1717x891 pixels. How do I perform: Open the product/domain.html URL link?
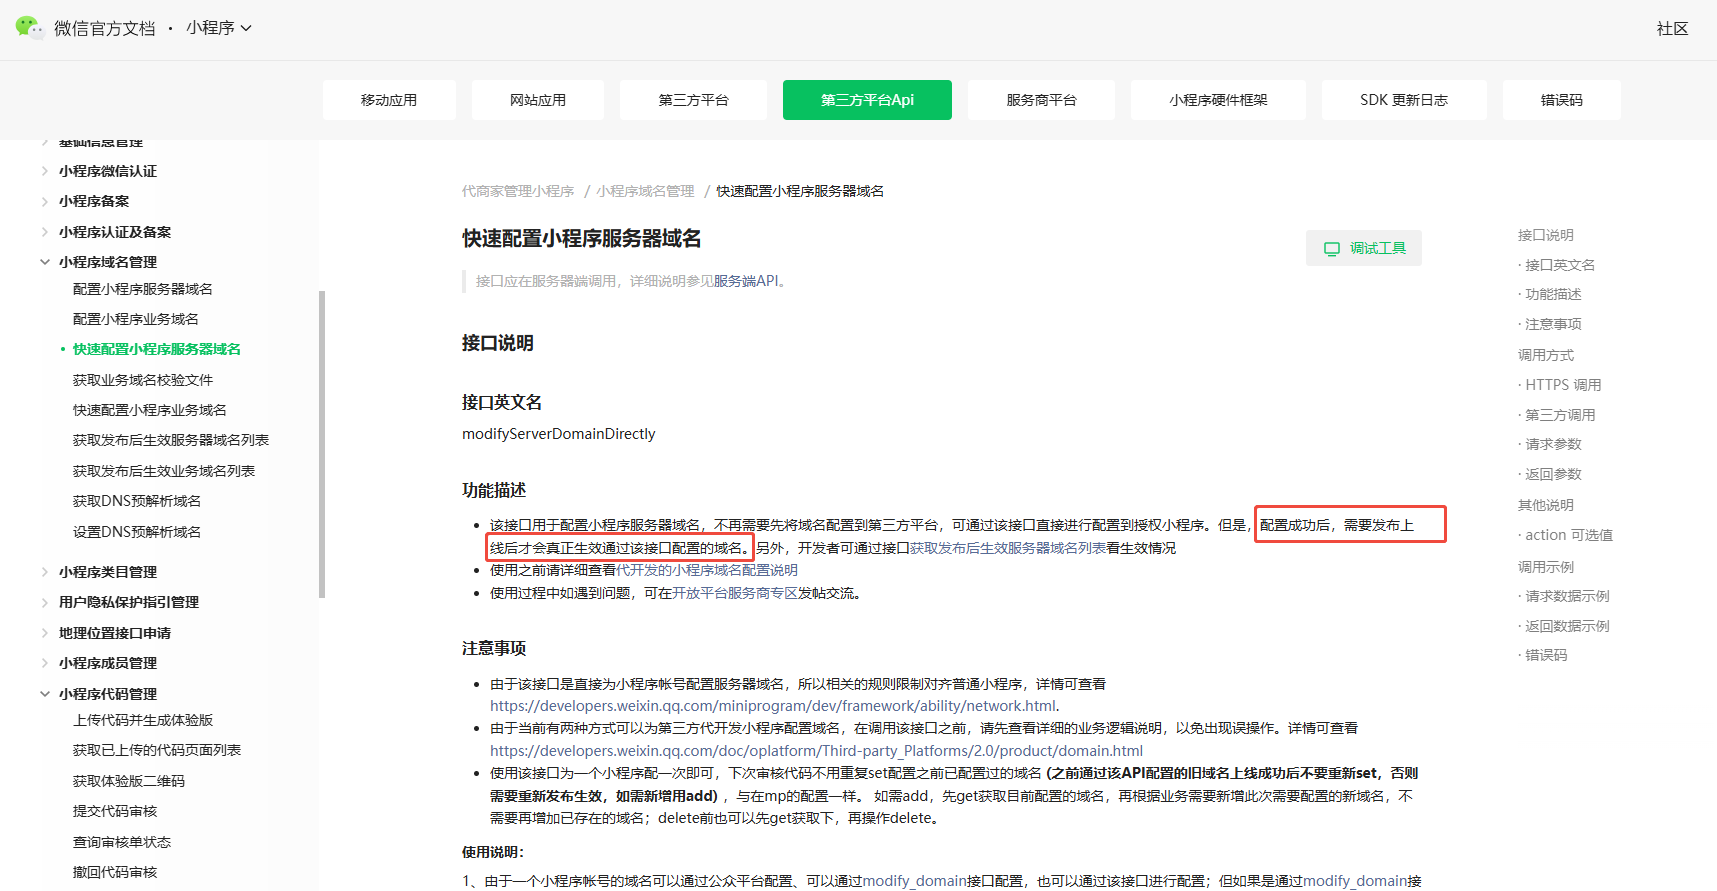point(816,751)
